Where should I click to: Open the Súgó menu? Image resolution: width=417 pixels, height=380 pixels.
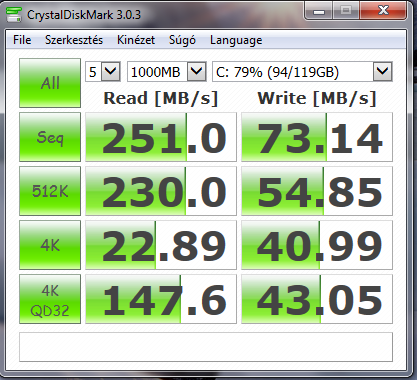click(x=182, y=40)
